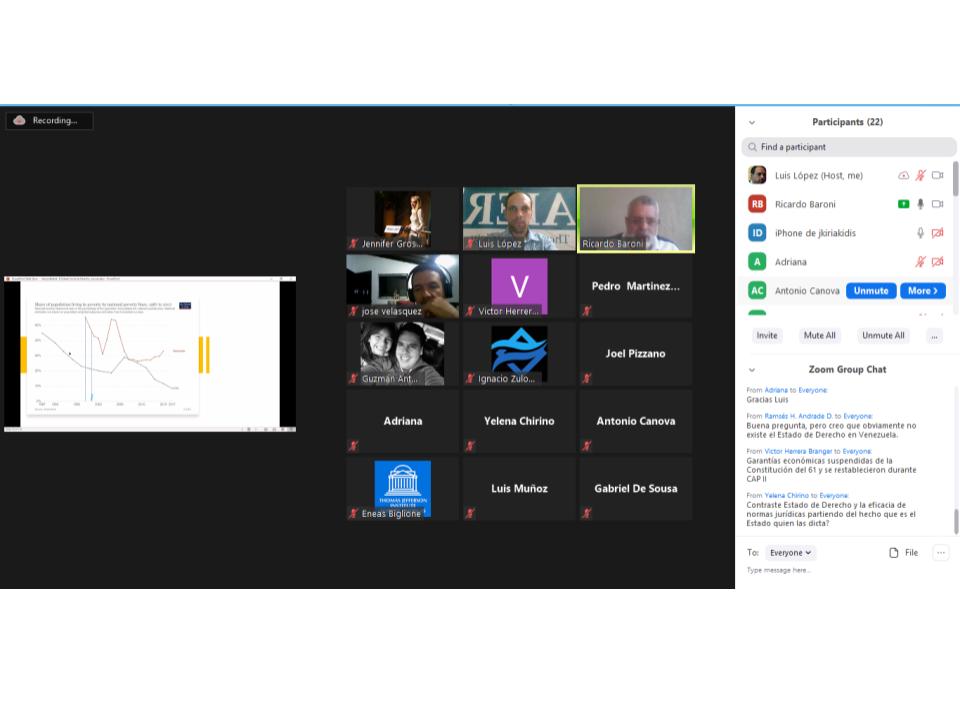
Task: Open the More menu for Antonio Canova
Action: tap(922, 291)
